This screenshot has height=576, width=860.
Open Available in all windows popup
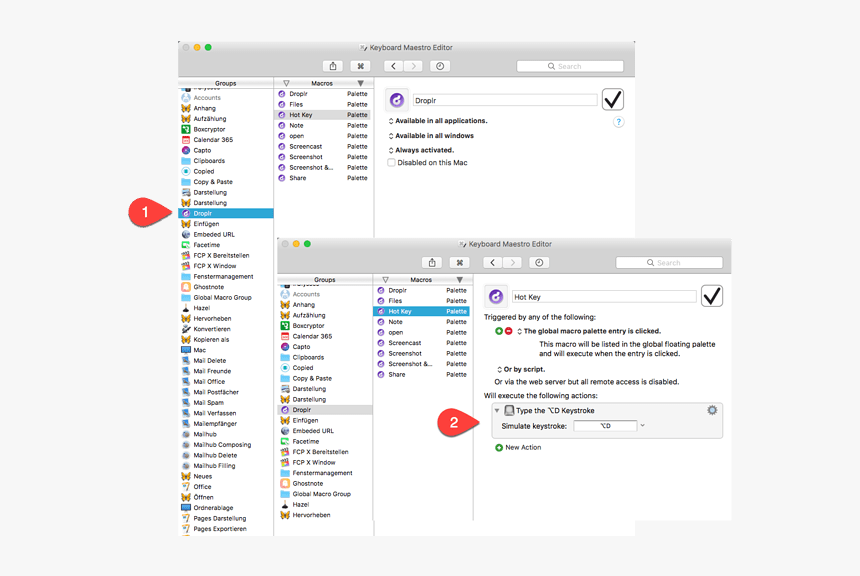(x=431, y=135)
